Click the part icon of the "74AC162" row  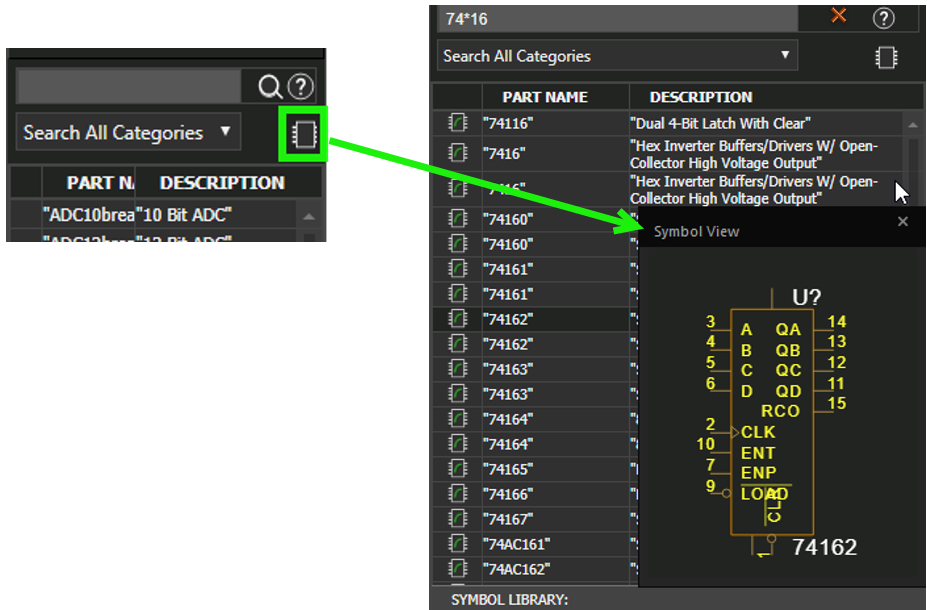click(x=457, y=569)
